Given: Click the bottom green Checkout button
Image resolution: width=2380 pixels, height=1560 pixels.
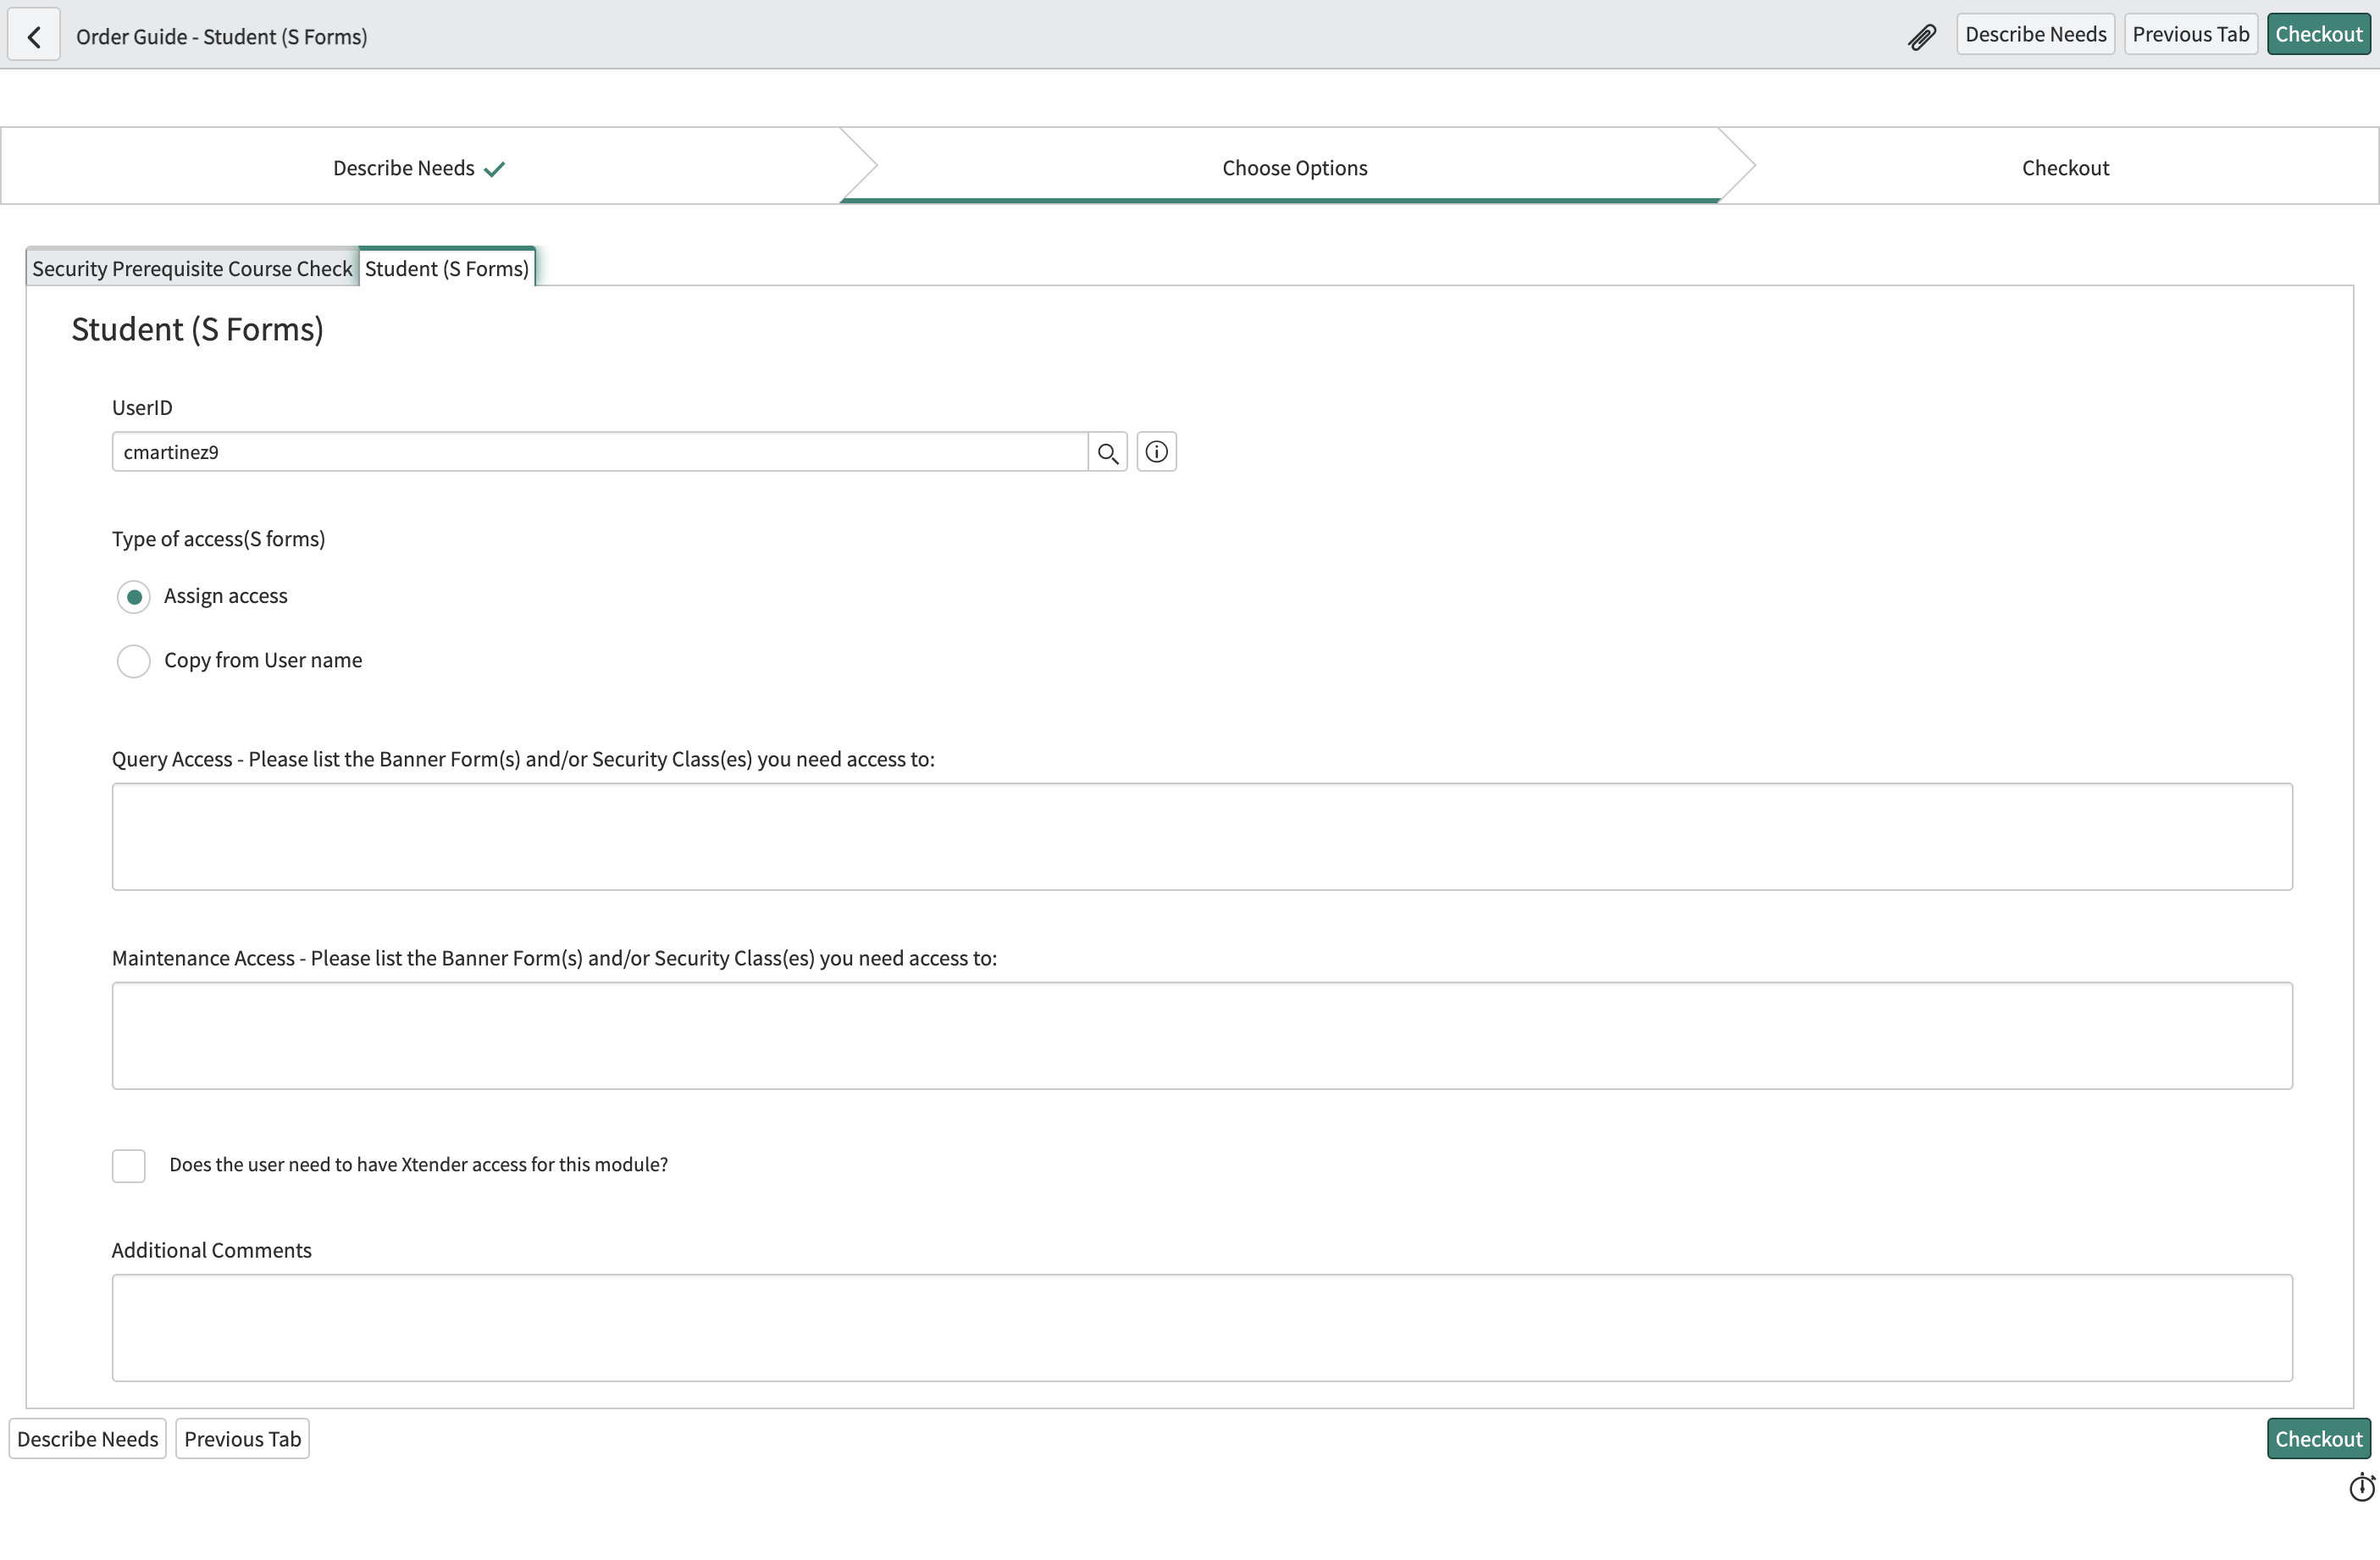Looking at the screenshot, I should [x=2318, y=1438].
